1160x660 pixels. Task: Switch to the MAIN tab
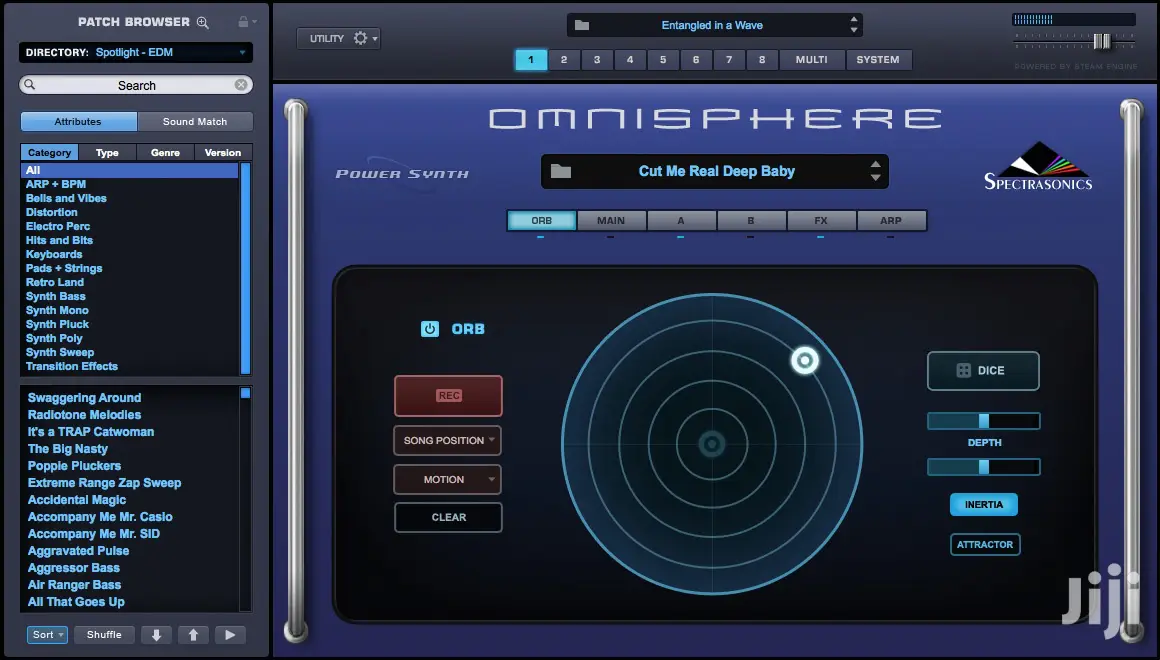pos(611,220)
